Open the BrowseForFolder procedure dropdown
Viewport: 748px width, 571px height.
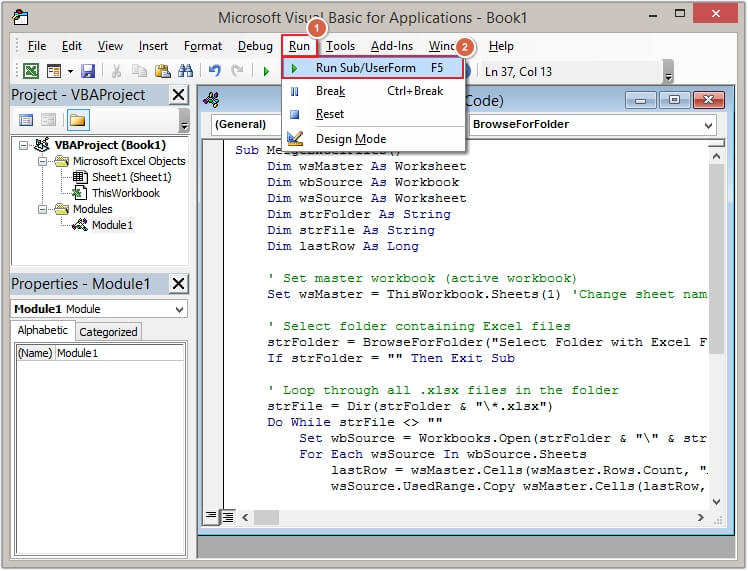click(x=707, y=125)
